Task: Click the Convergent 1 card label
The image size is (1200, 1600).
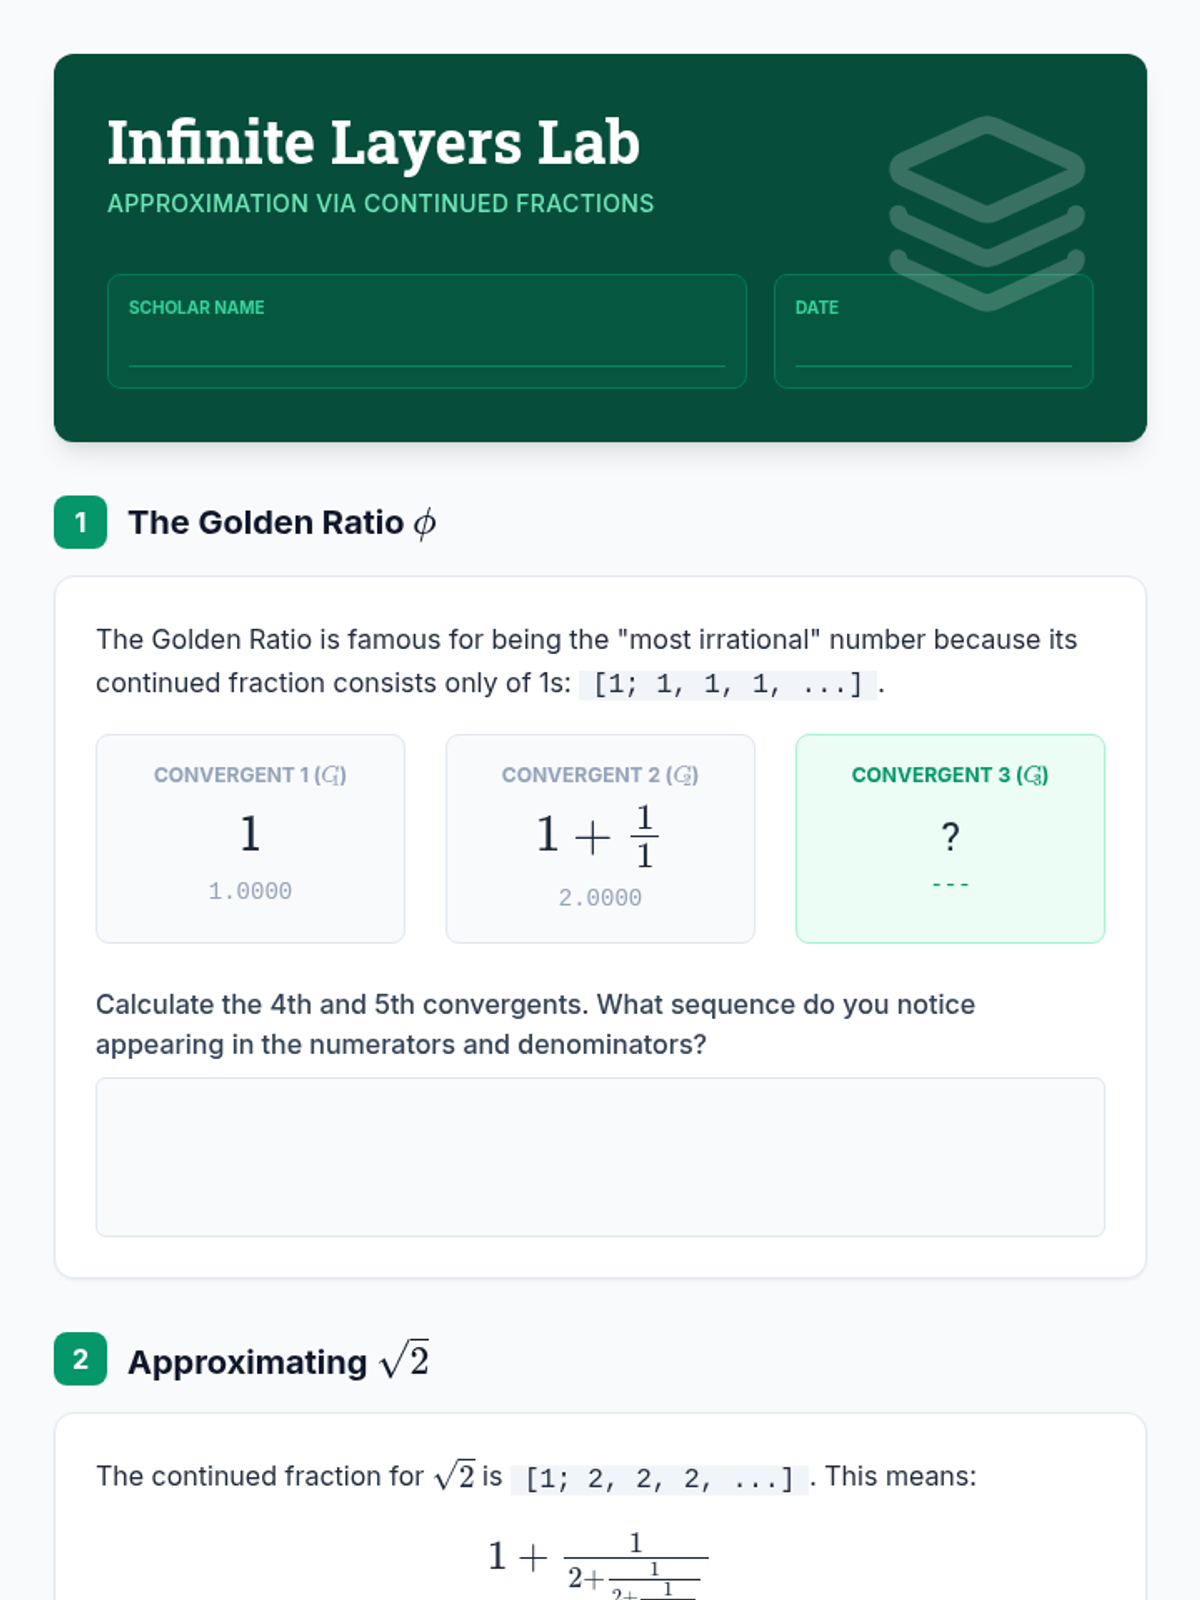Action: [x=250, y=775]
